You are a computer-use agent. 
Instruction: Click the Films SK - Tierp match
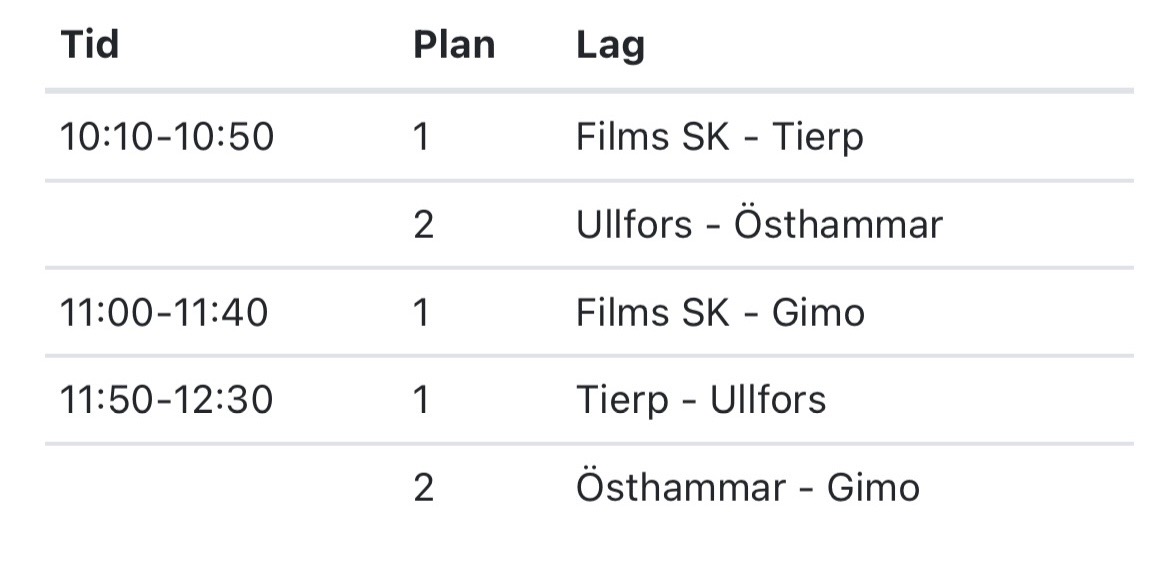point(719,138)
